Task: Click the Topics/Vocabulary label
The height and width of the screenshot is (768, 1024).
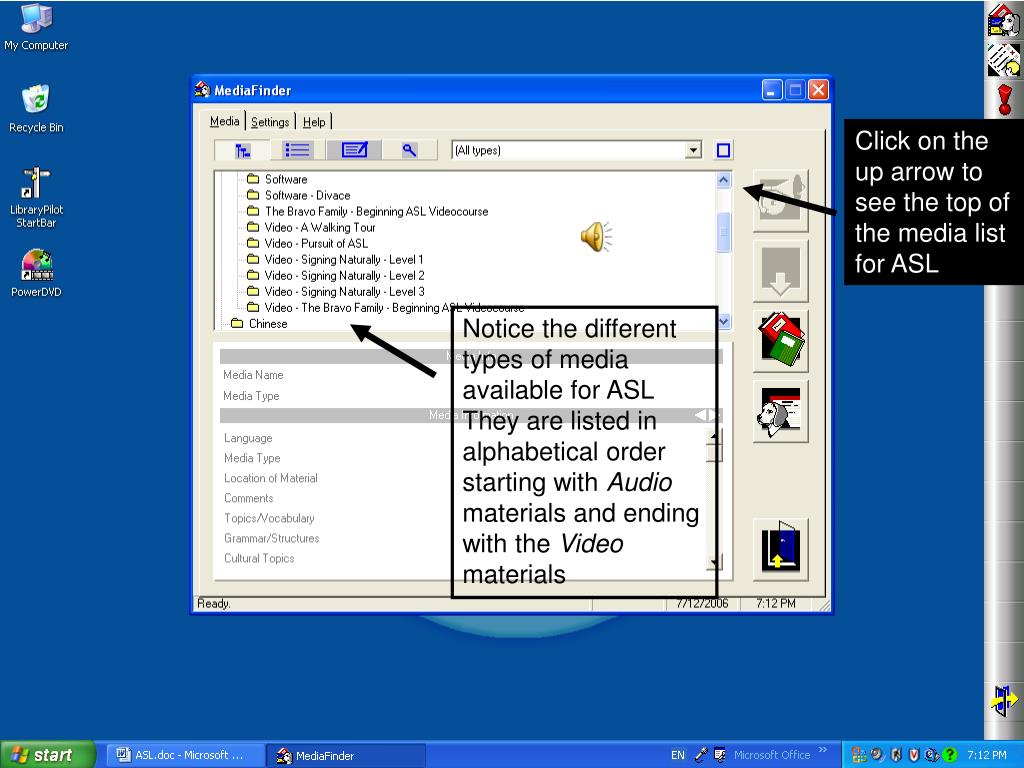Action: [269, 519]
